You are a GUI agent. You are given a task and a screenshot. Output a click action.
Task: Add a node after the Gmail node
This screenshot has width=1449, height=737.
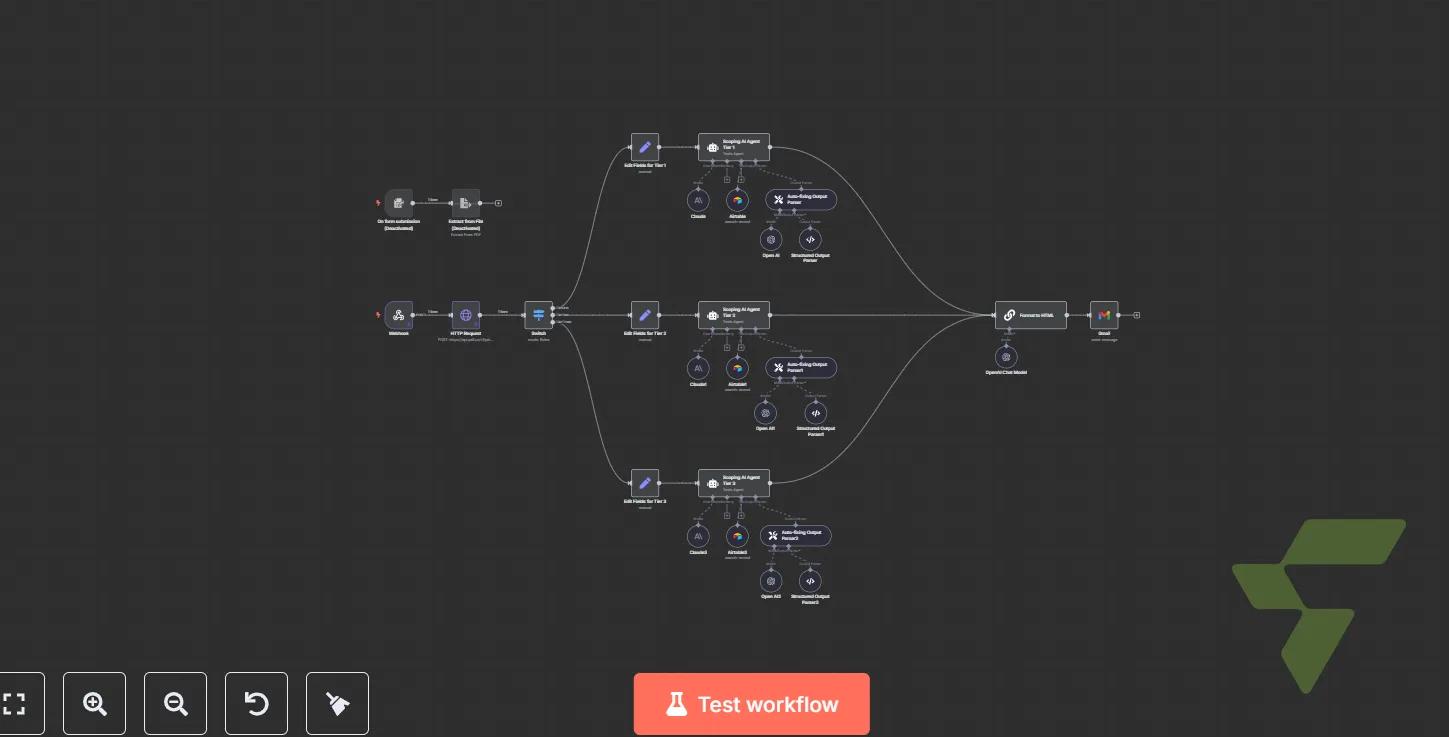point(1137,315)
